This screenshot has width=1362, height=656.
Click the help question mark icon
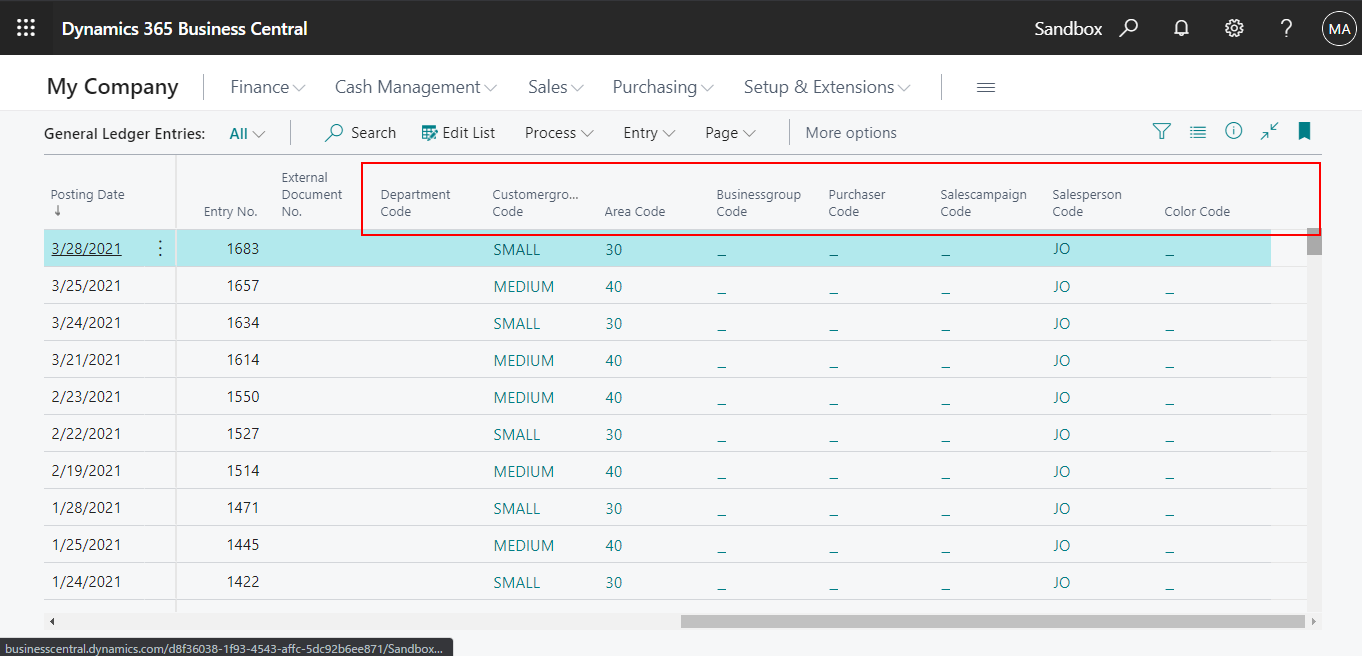pyautogui.click(x=1286, y=27)
